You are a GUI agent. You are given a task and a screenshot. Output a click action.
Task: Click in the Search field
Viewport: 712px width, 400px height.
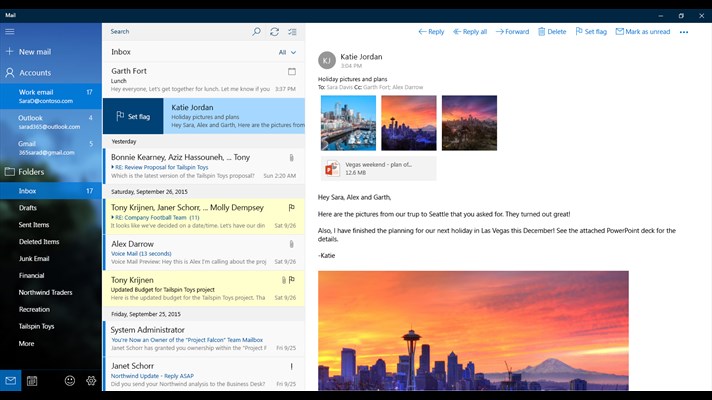(x=177, y=31)
